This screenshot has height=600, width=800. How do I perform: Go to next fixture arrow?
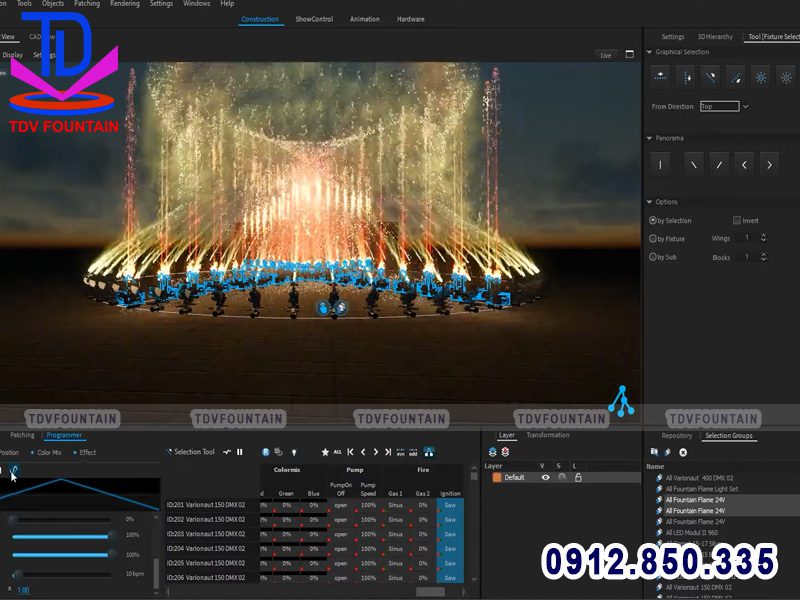tap(376, 452)
